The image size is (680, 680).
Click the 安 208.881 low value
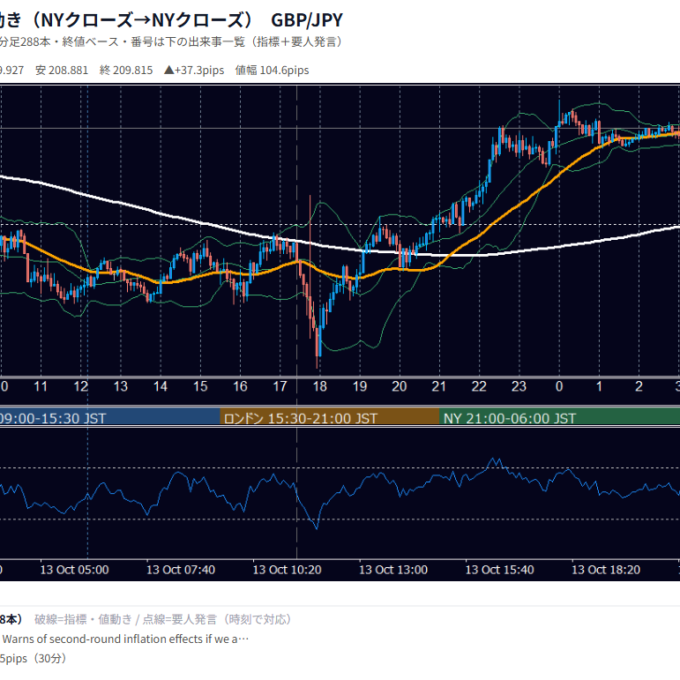[62, 70]
